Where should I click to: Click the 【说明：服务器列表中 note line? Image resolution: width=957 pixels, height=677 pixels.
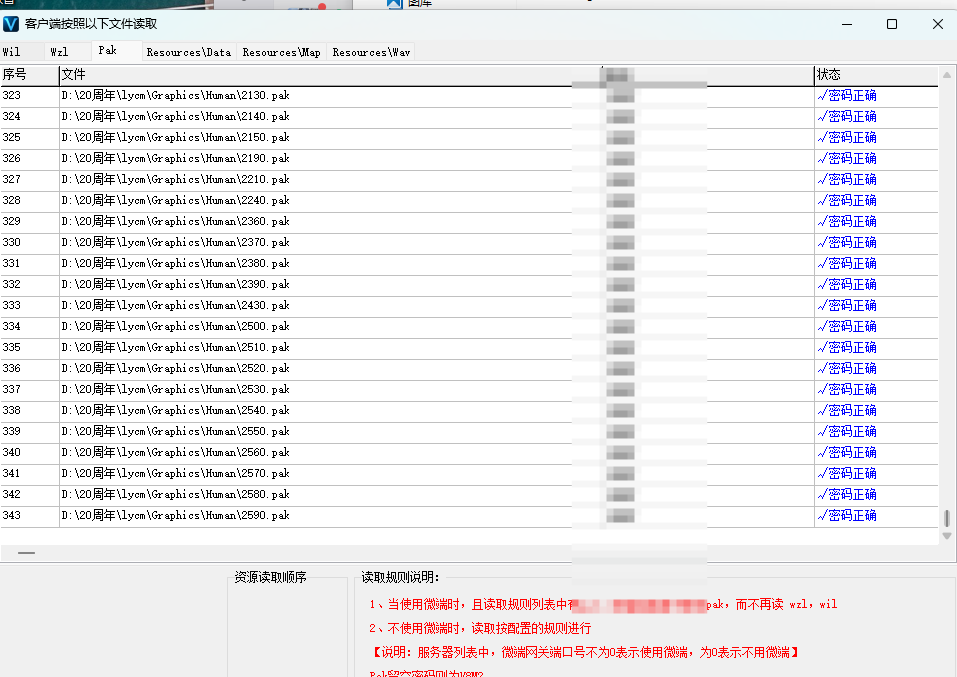pyautogui.click(x=585, y=653)
